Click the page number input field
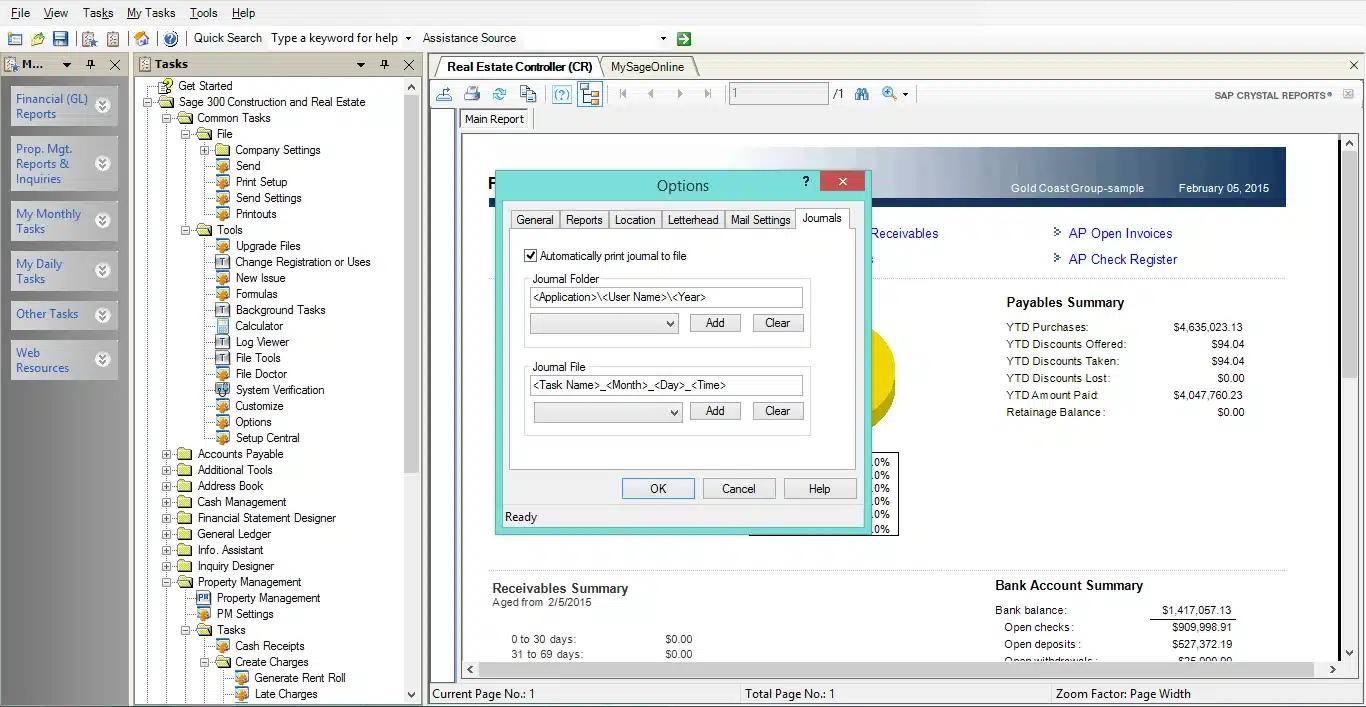 tap(778, 93)
